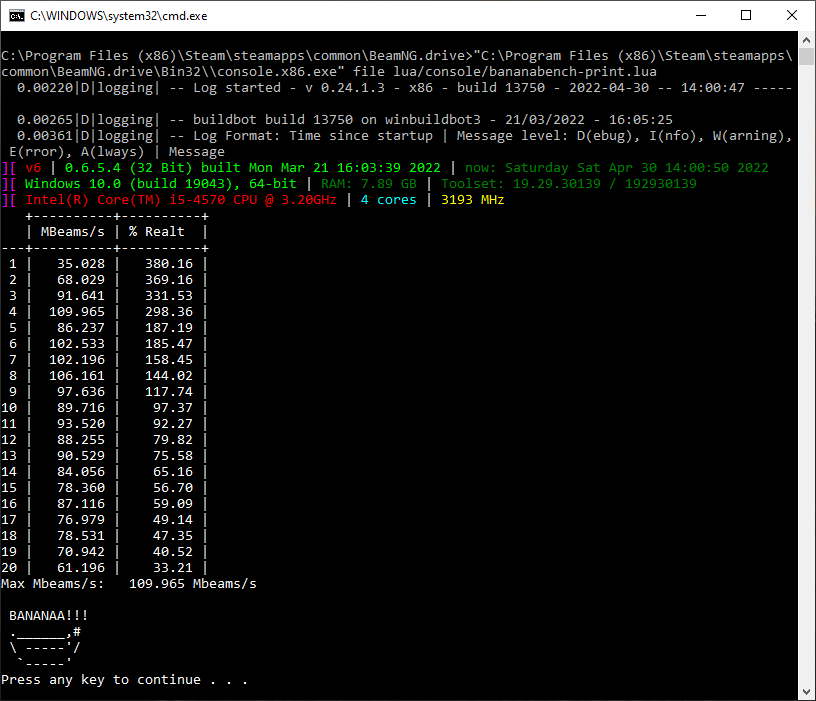Select the value 47.35 in row 18
The image size is (816, 701).
[x=173, y=536]
